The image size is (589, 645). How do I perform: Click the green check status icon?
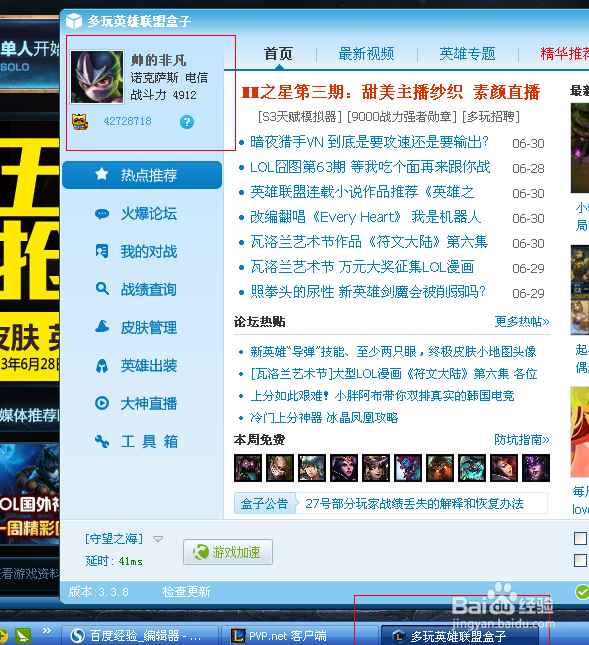coord(582,592)
